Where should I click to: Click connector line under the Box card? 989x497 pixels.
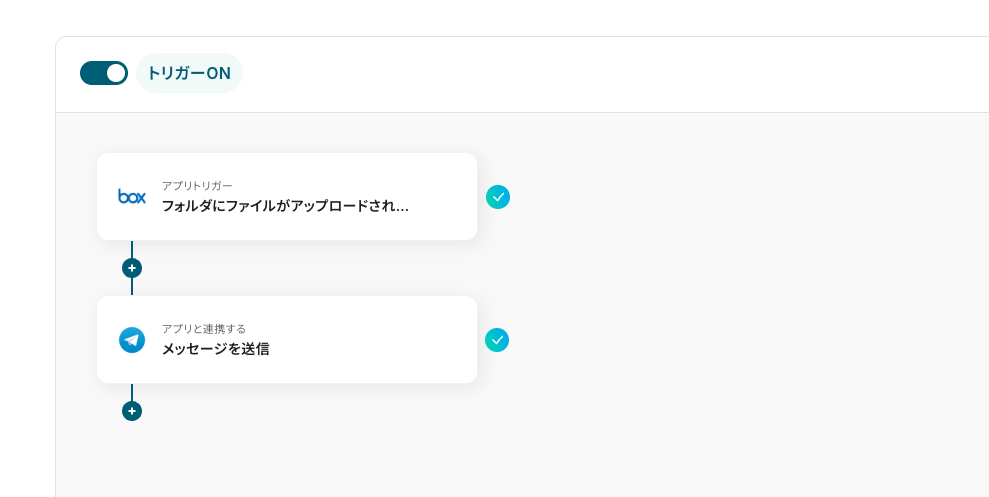click(132, 249)
